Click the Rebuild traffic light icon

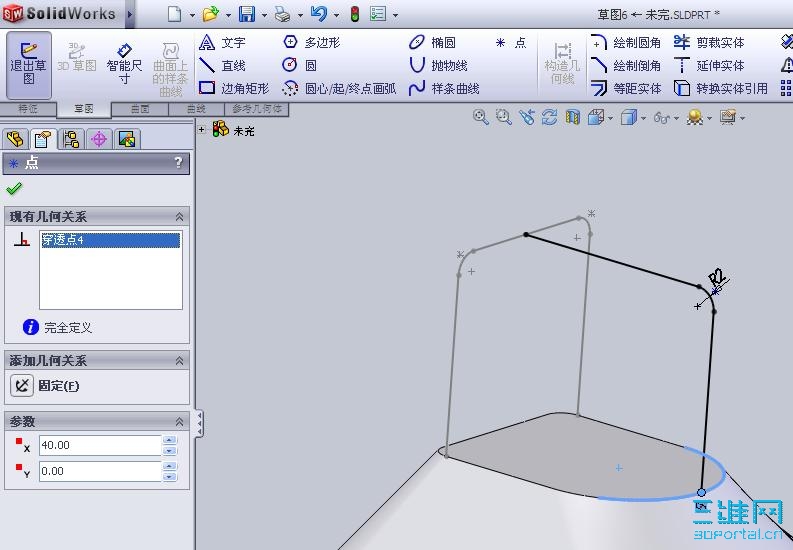[x=355, y=14]
